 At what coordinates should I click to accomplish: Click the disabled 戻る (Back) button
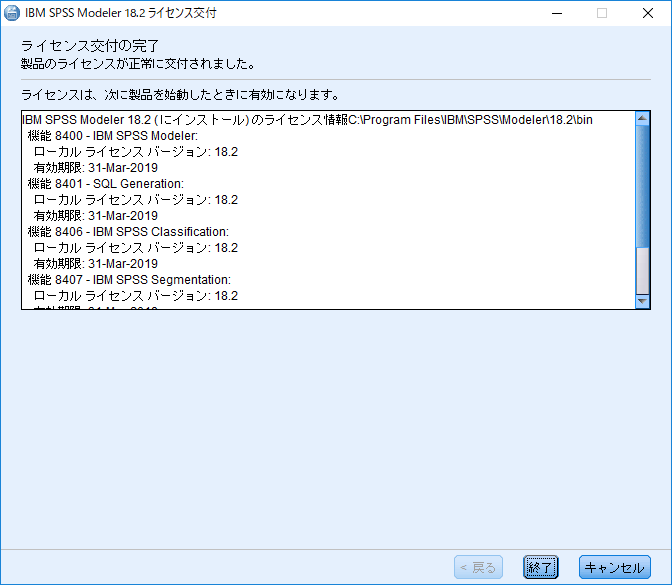point(478,567)
